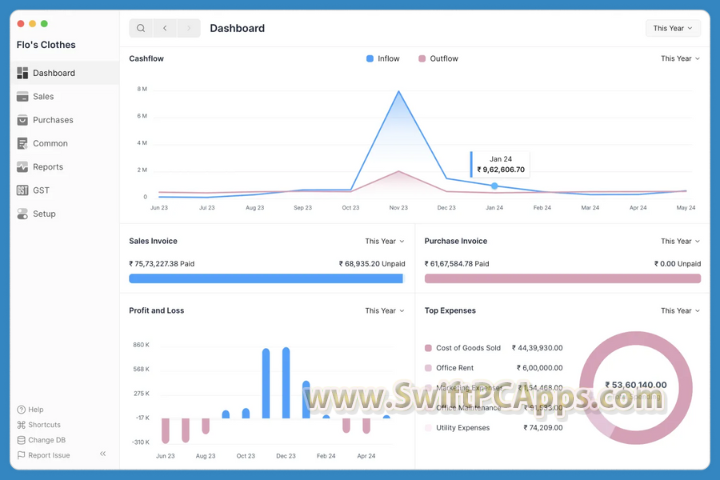Click the Purchases sidebar icon
The image size is (720, 480).
click(x=23, y=120)
